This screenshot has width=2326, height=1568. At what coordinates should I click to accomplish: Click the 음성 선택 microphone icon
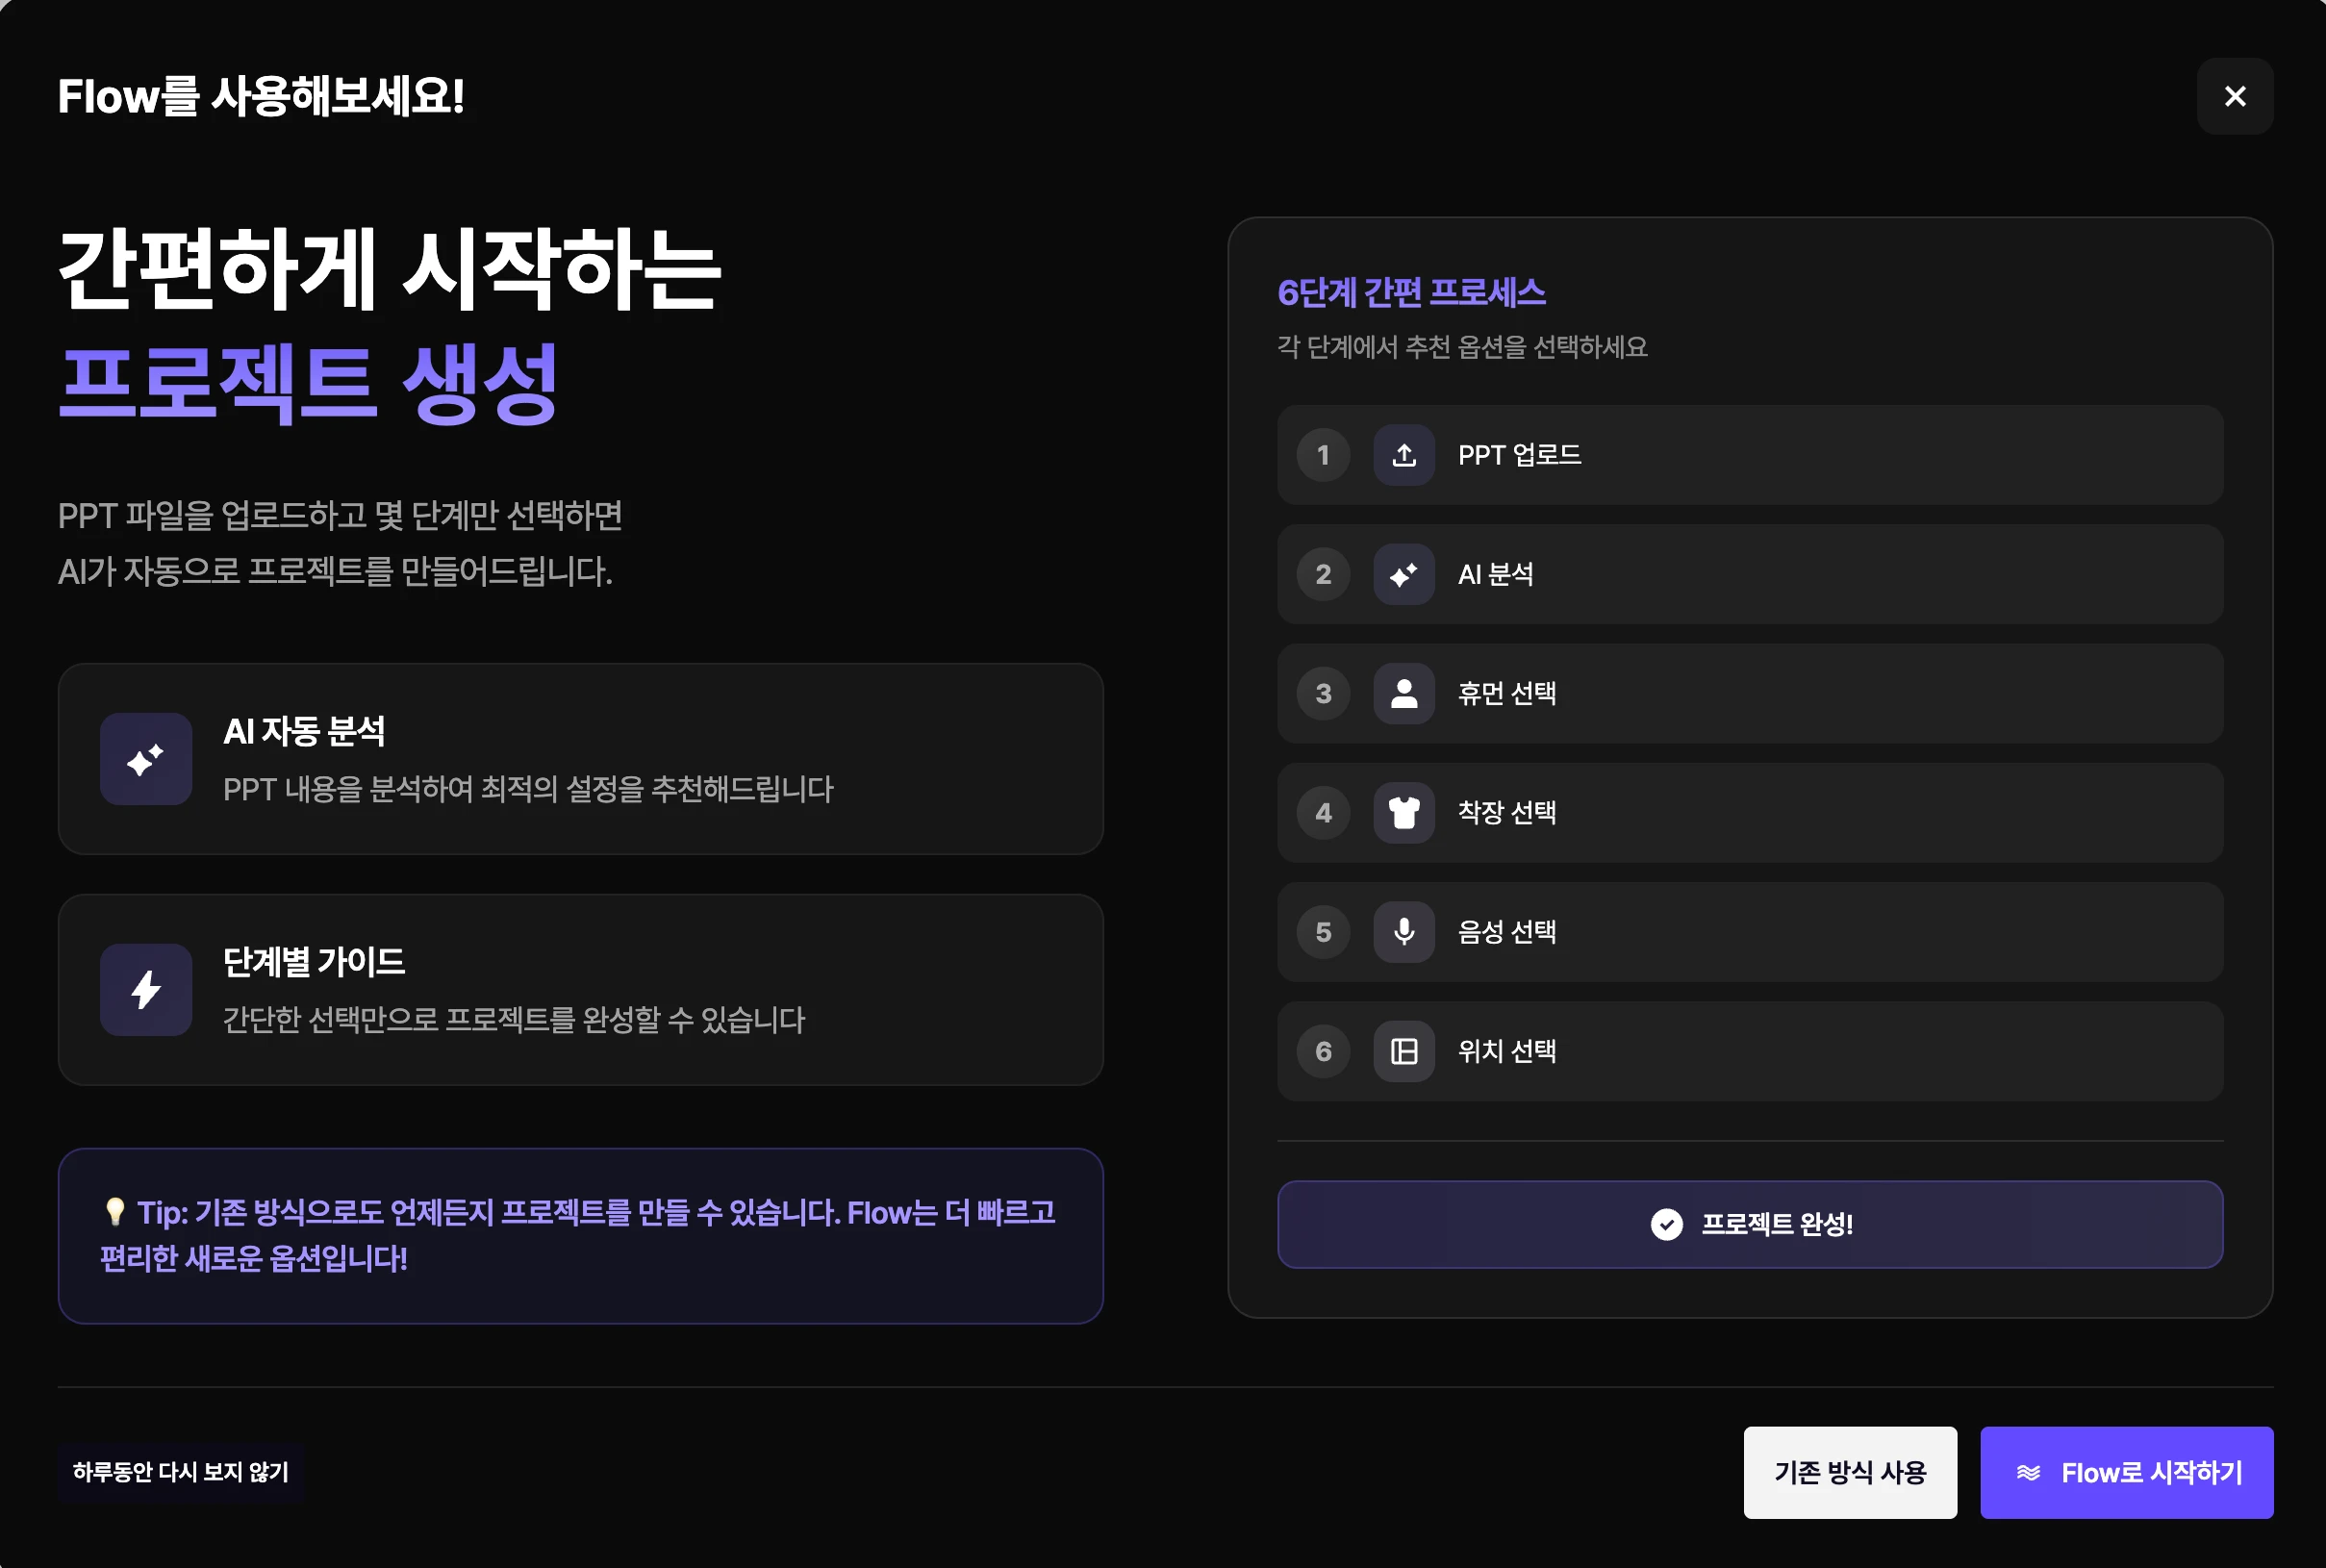point(1404,932)
